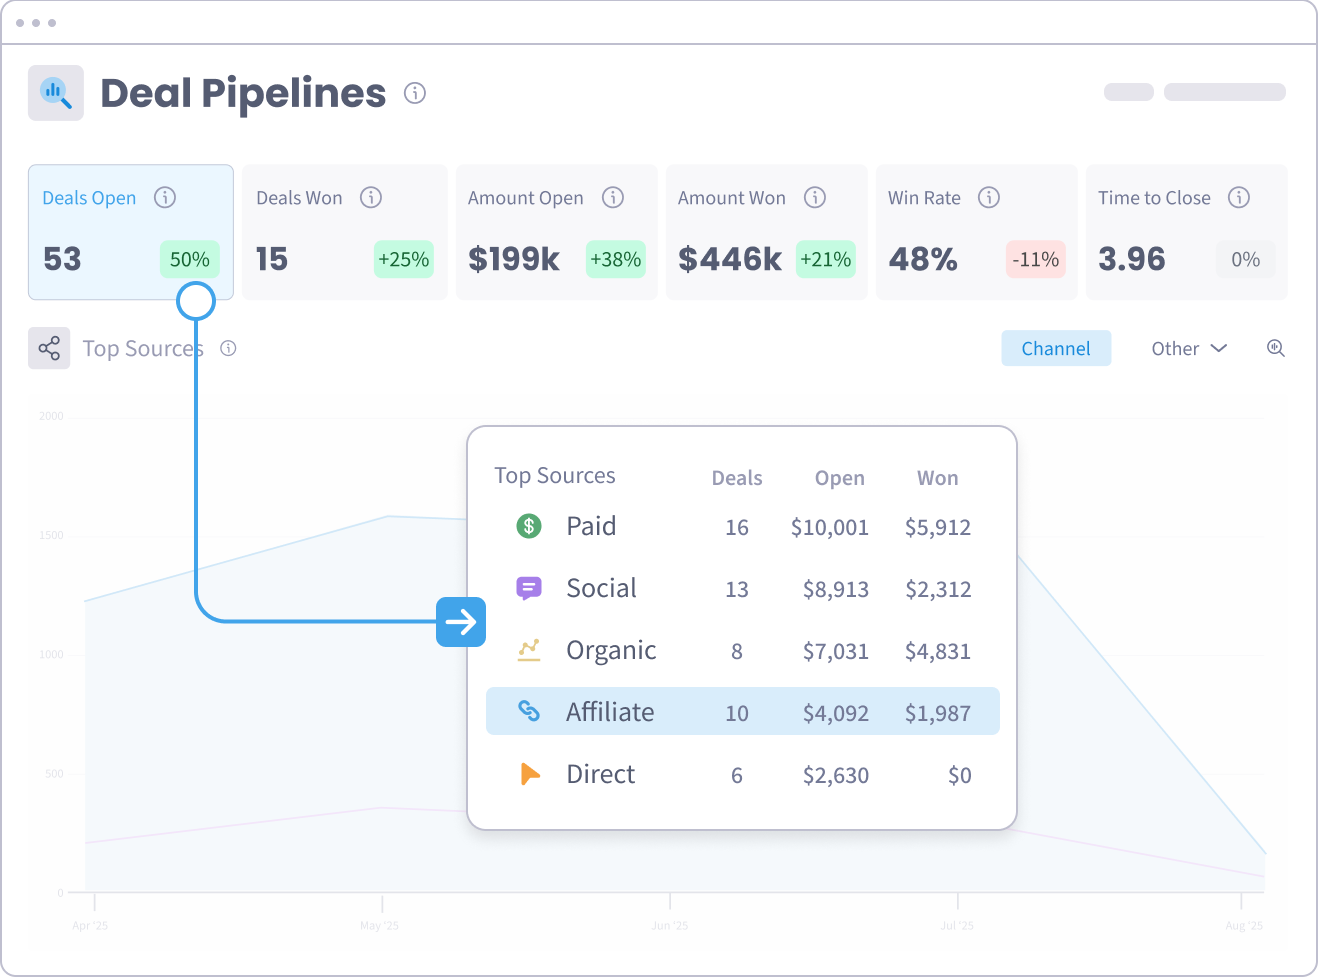Click the chart zoom magnifier icon
The width and height of the screenshot is (1318, 978).
[x=1275, y=348]
